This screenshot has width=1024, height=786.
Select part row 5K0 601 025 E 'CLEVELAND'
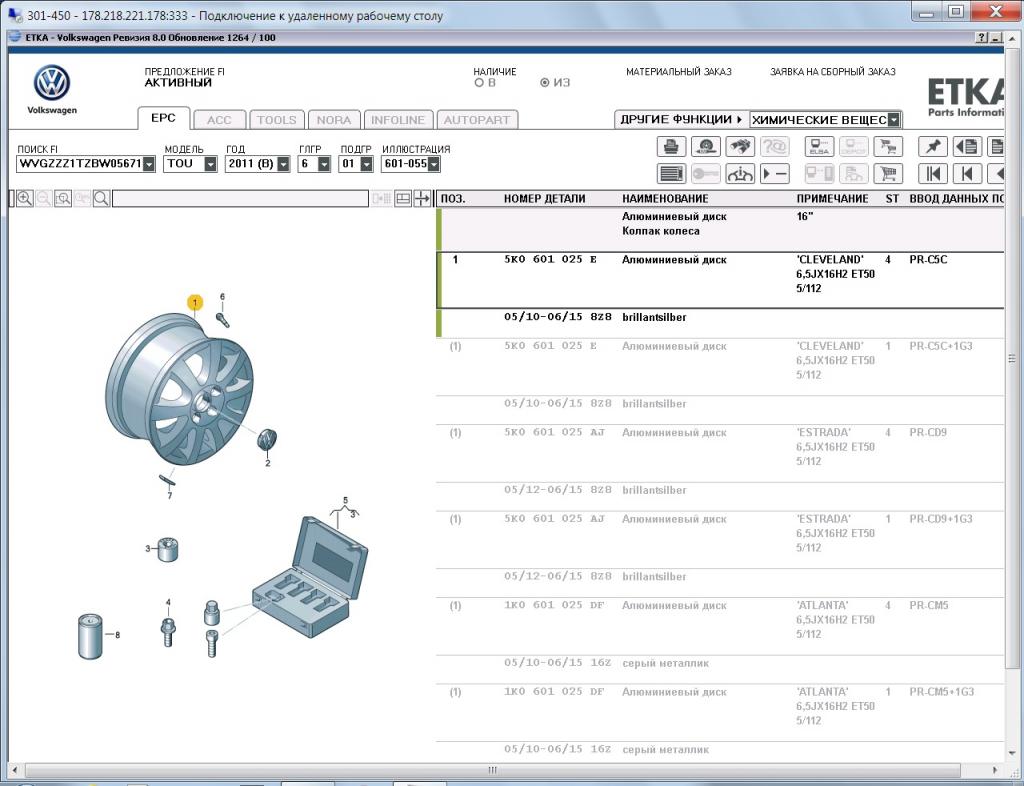pyautogui.click(x=721, y=280)
